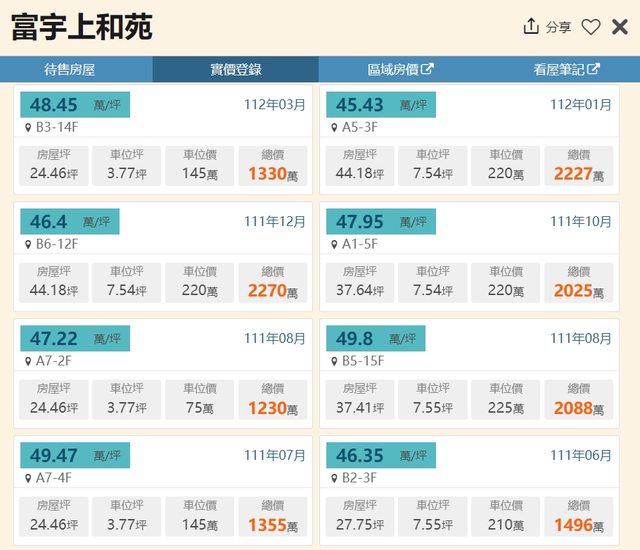Click total price 2270萬 in B6-12F

pyautogui.click(x=273, y=291)
